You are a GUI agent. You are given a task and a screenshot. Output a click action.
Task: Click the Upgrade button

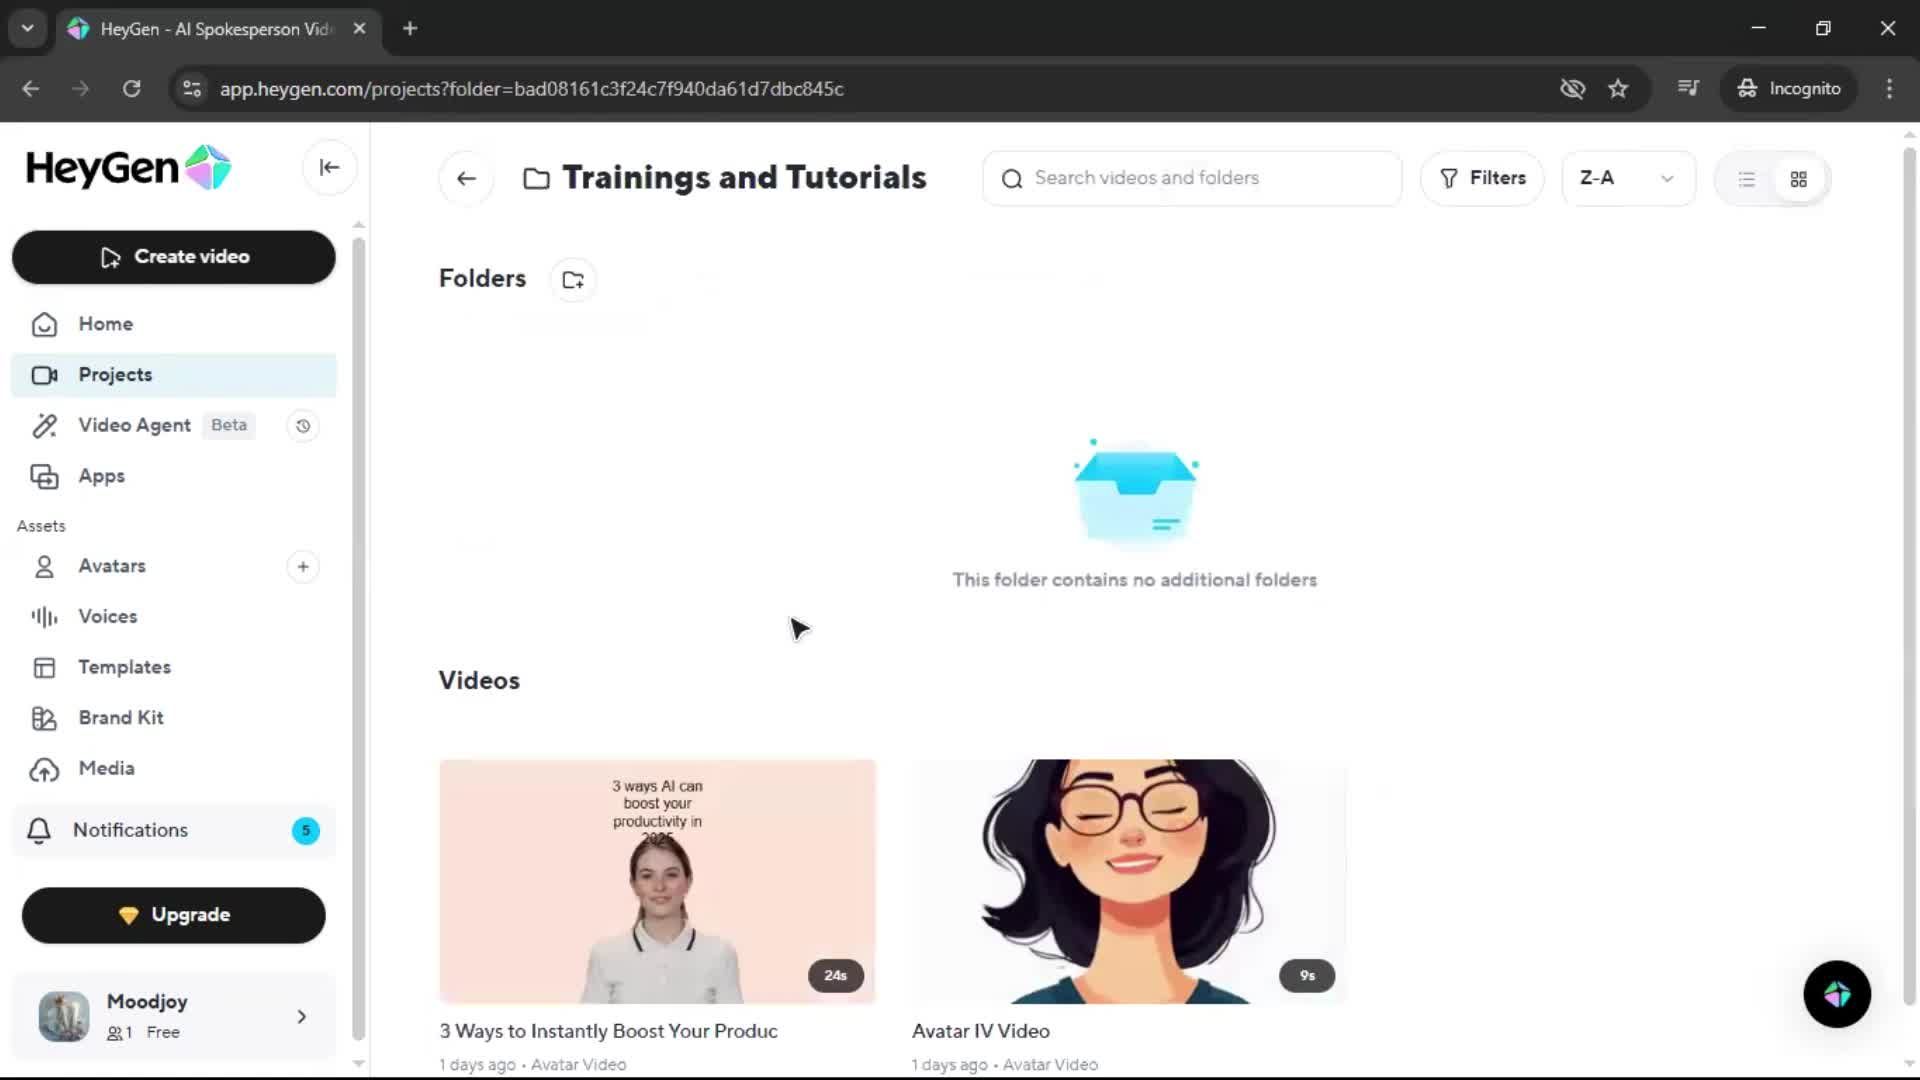pyautogui.click(x=174, y=915)
